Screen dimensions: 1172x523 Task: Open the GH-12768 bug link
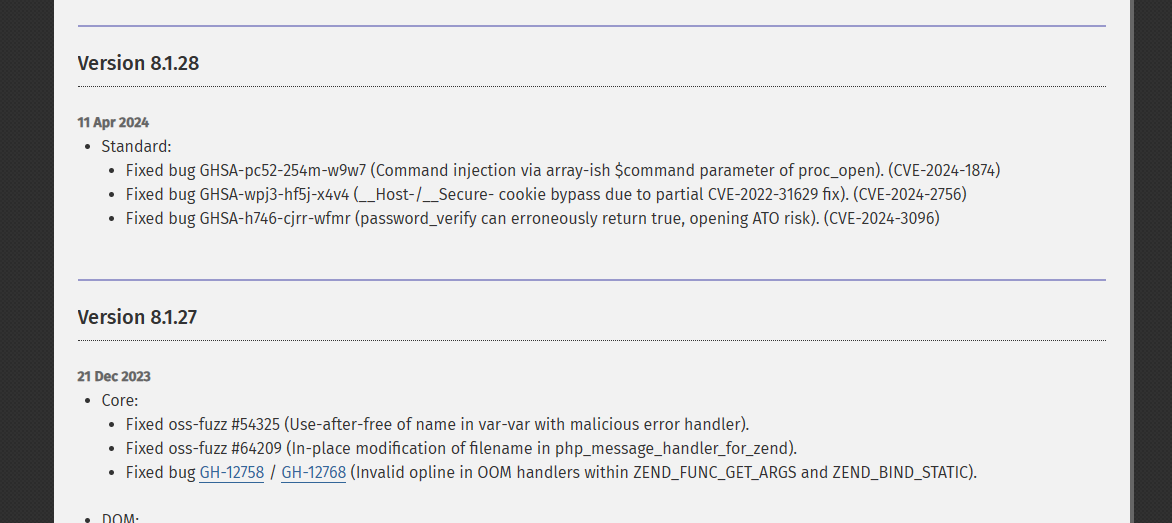[x=313, y=472]
